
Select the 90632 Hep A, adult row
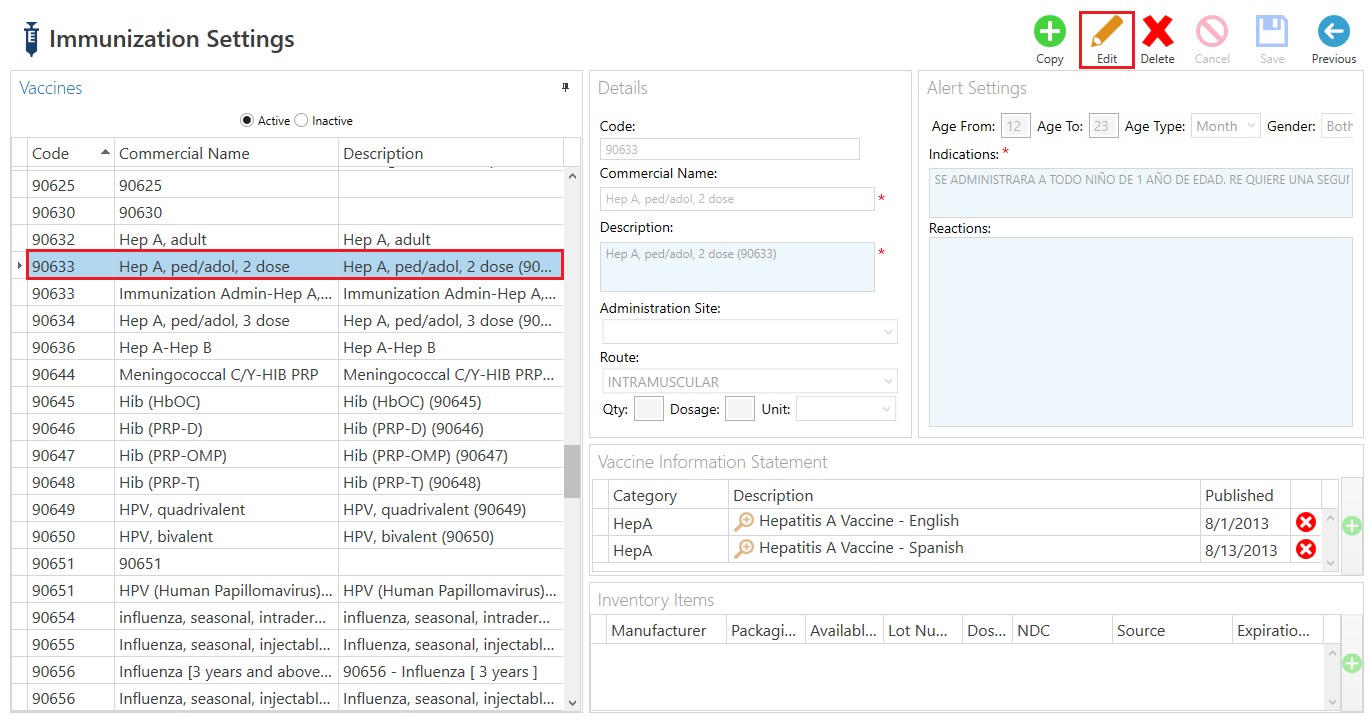point(200,239)
